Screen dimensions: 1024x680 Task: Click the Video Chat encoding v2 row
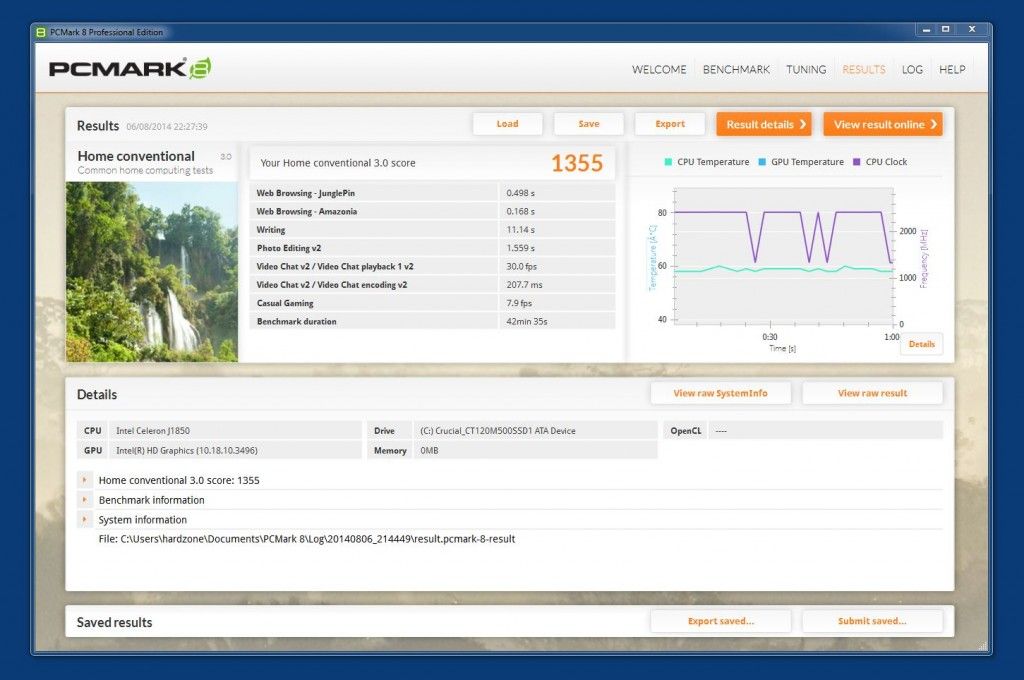pos(432,284)
